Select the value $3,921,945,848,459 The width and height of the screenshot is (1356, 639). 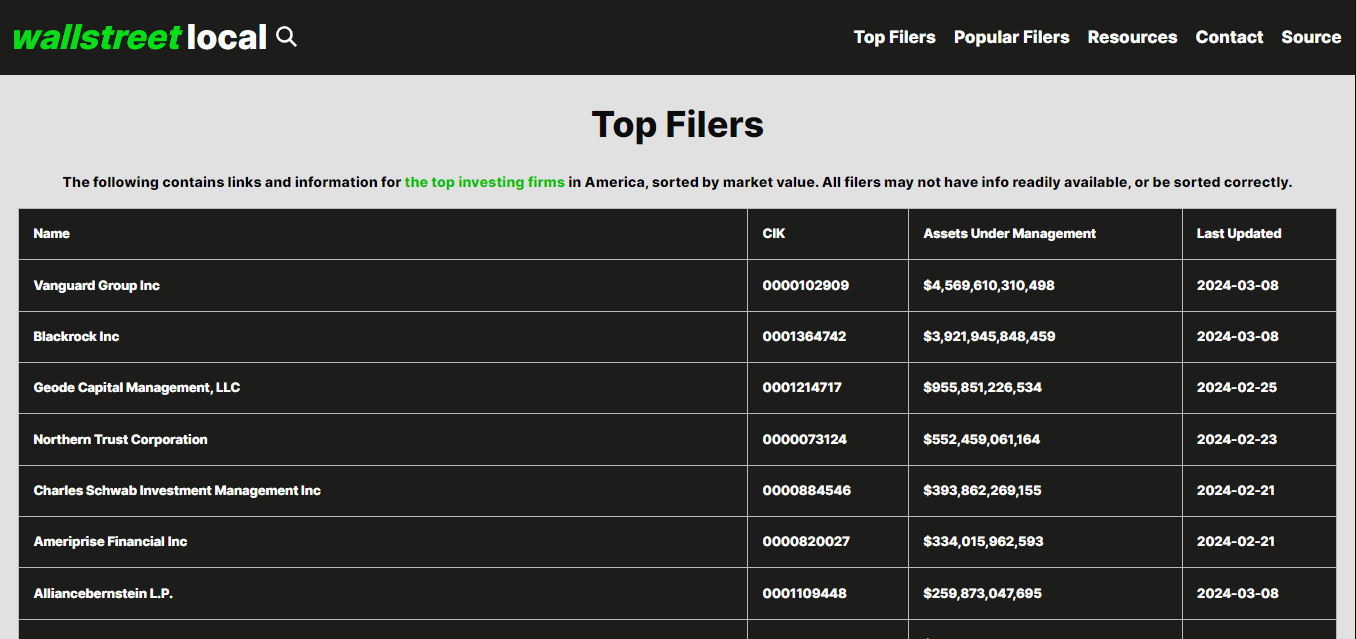(989, 336)
